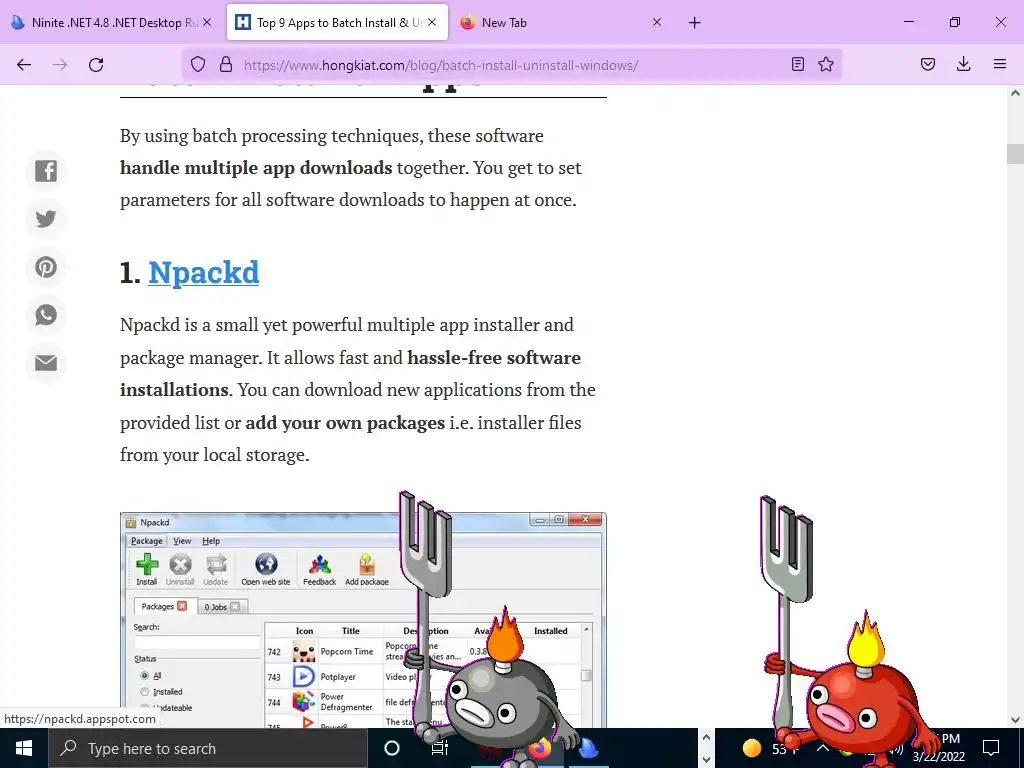Screen dimensions: 1024x768
Task: Toggle reader view icon
Action: 797,64
